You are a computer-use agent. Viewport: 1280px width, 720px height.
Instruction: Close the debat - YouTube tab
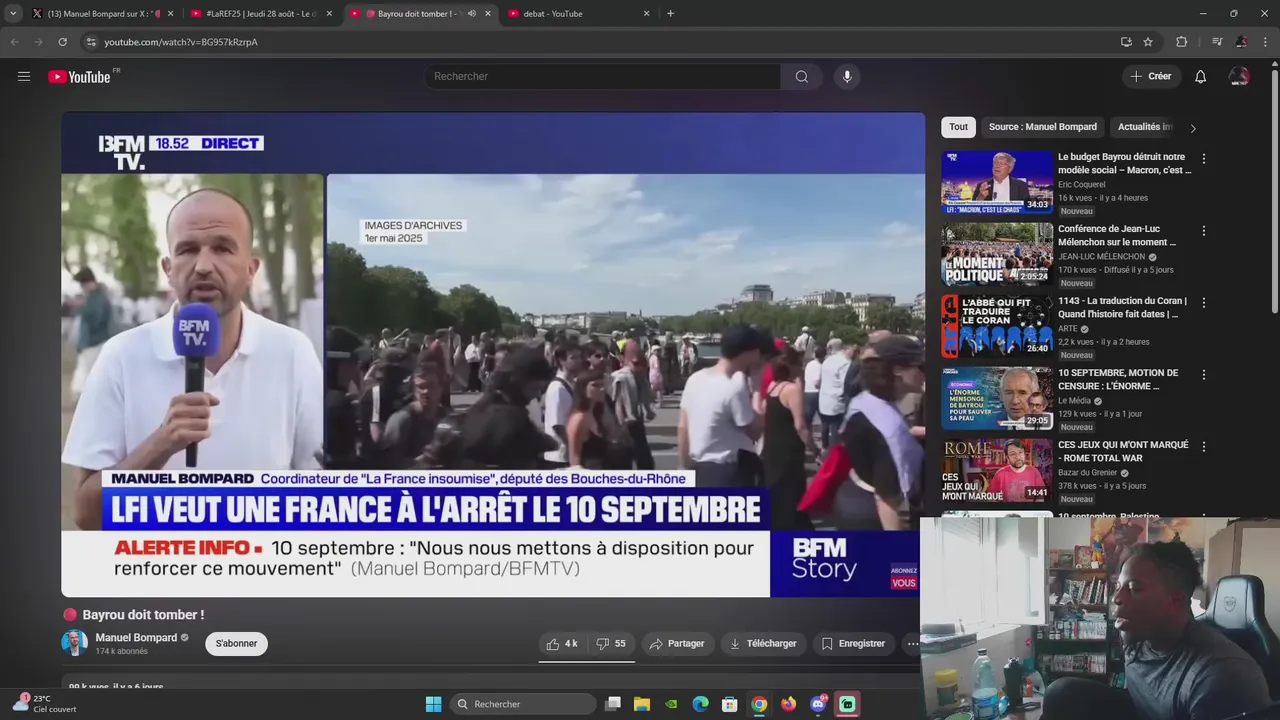pos(646,14)
